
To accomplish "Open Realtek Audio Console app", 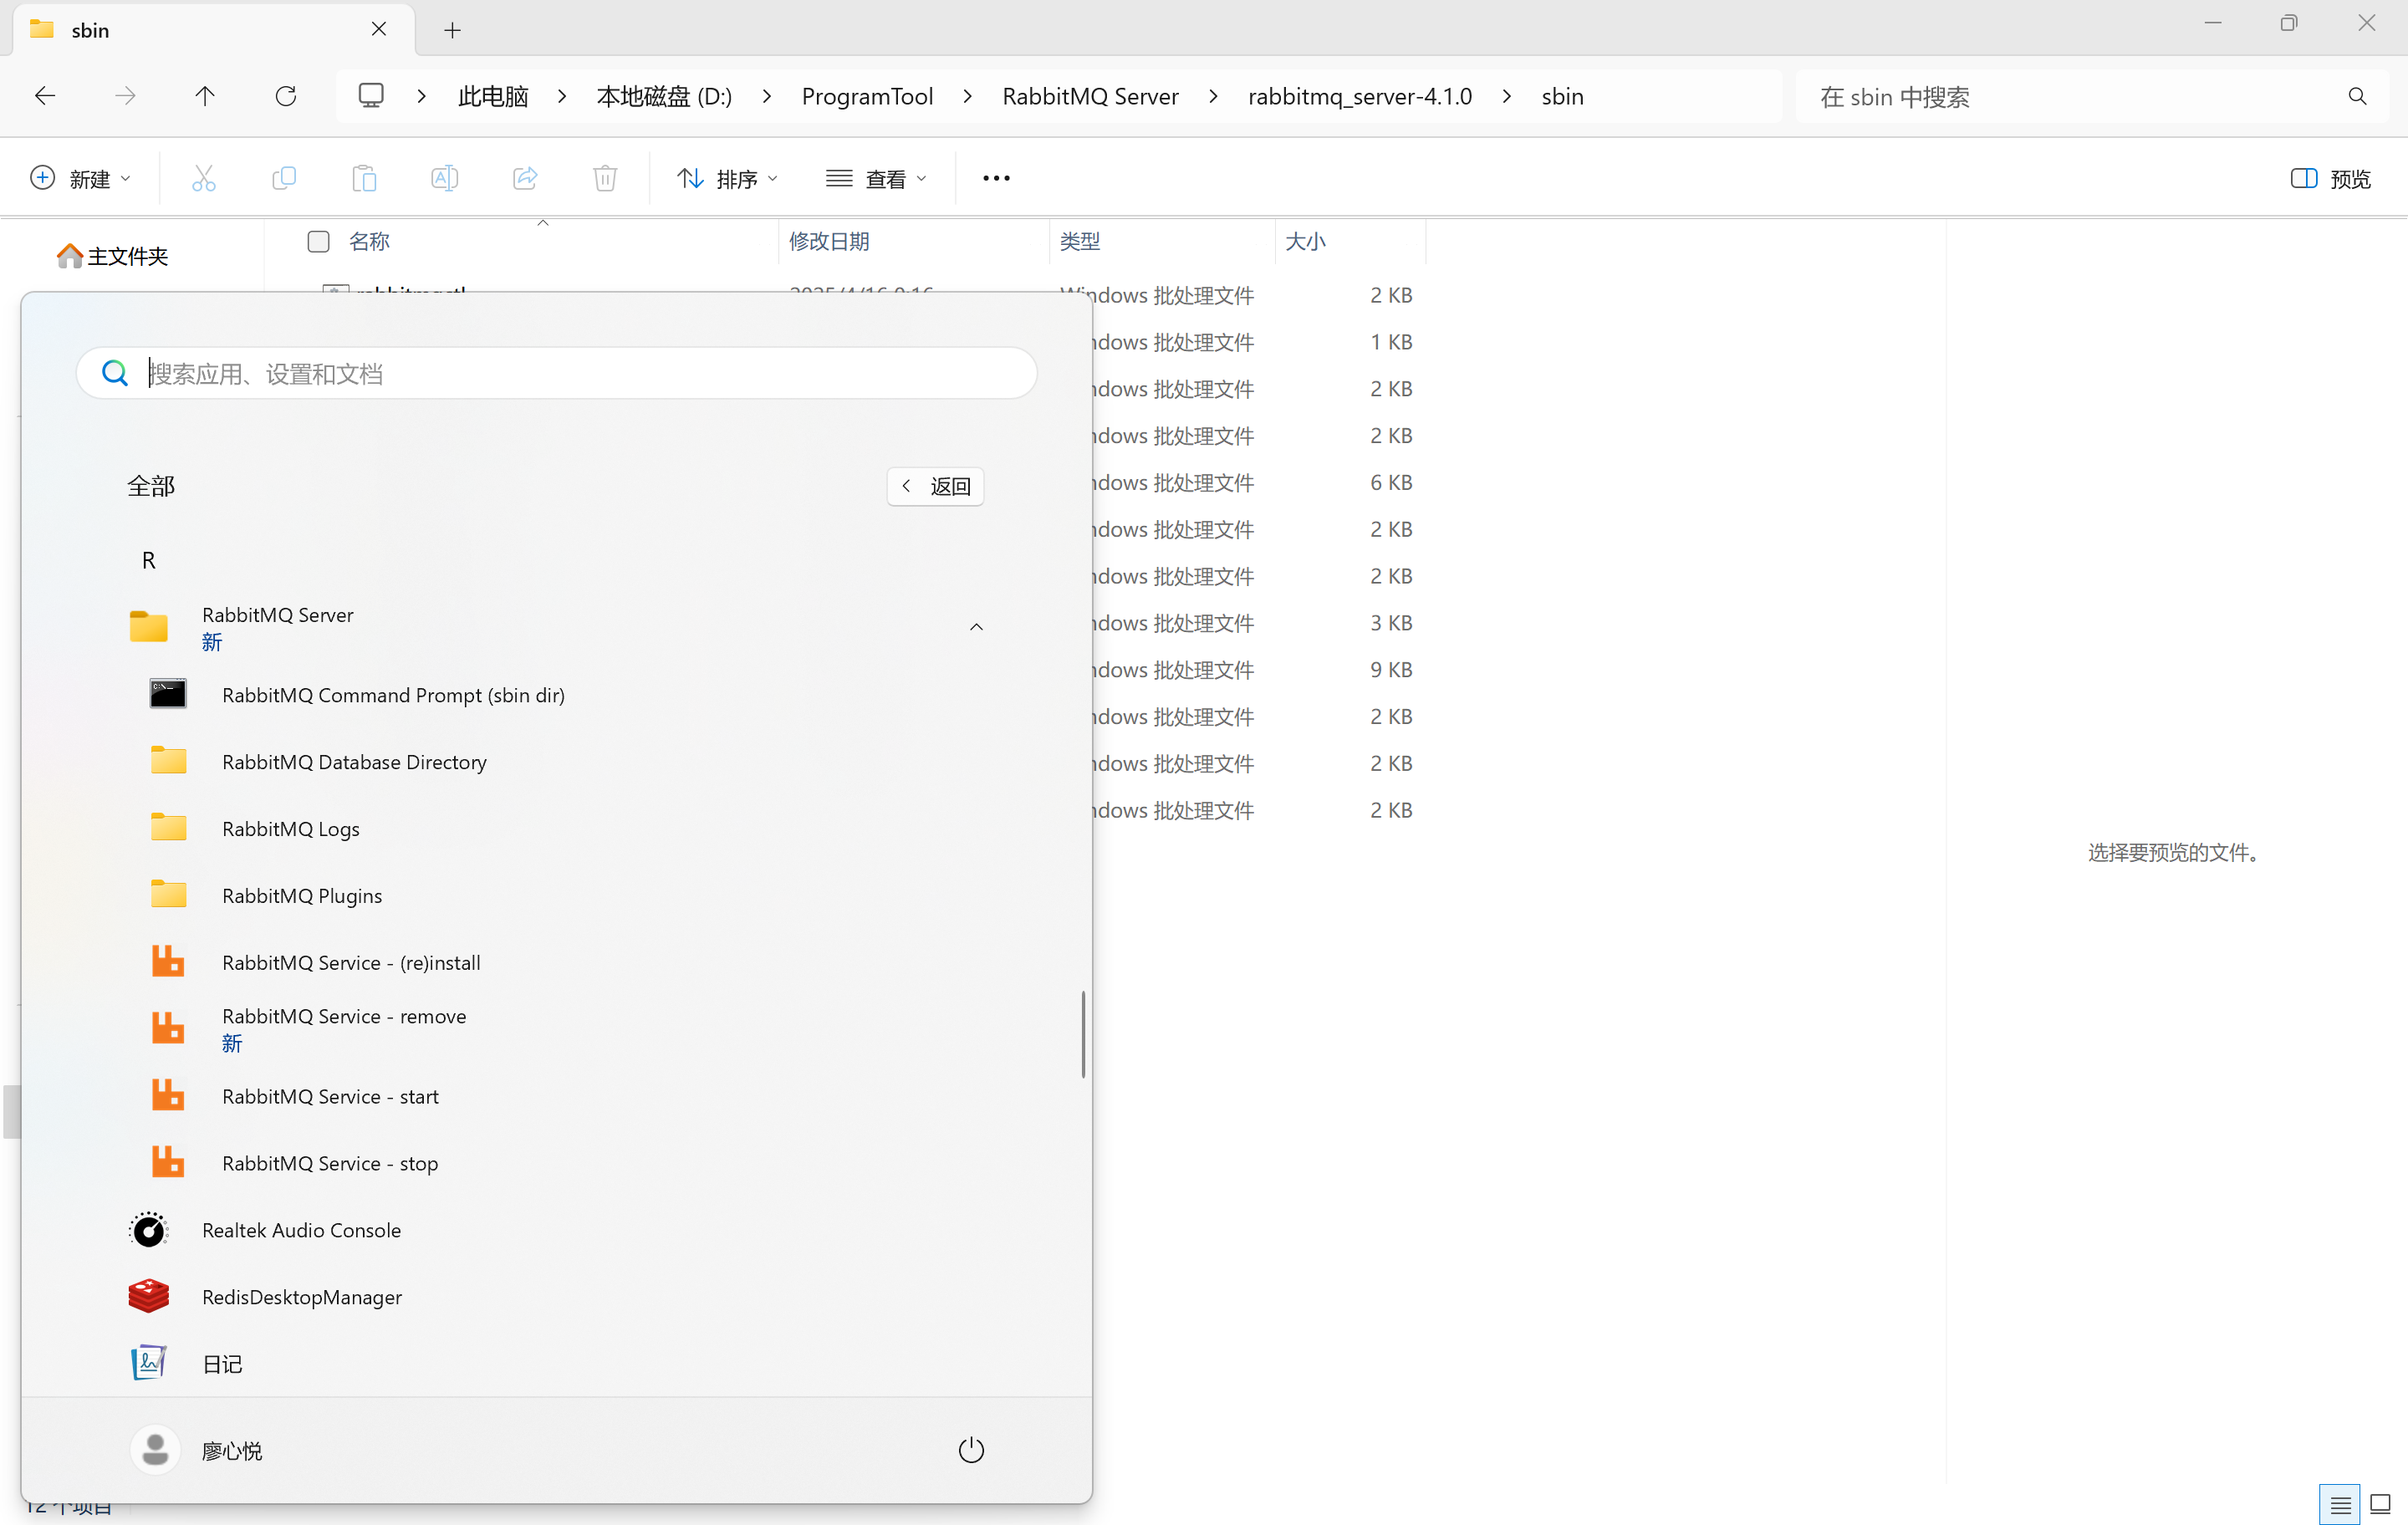I will tap(301, 1230).
